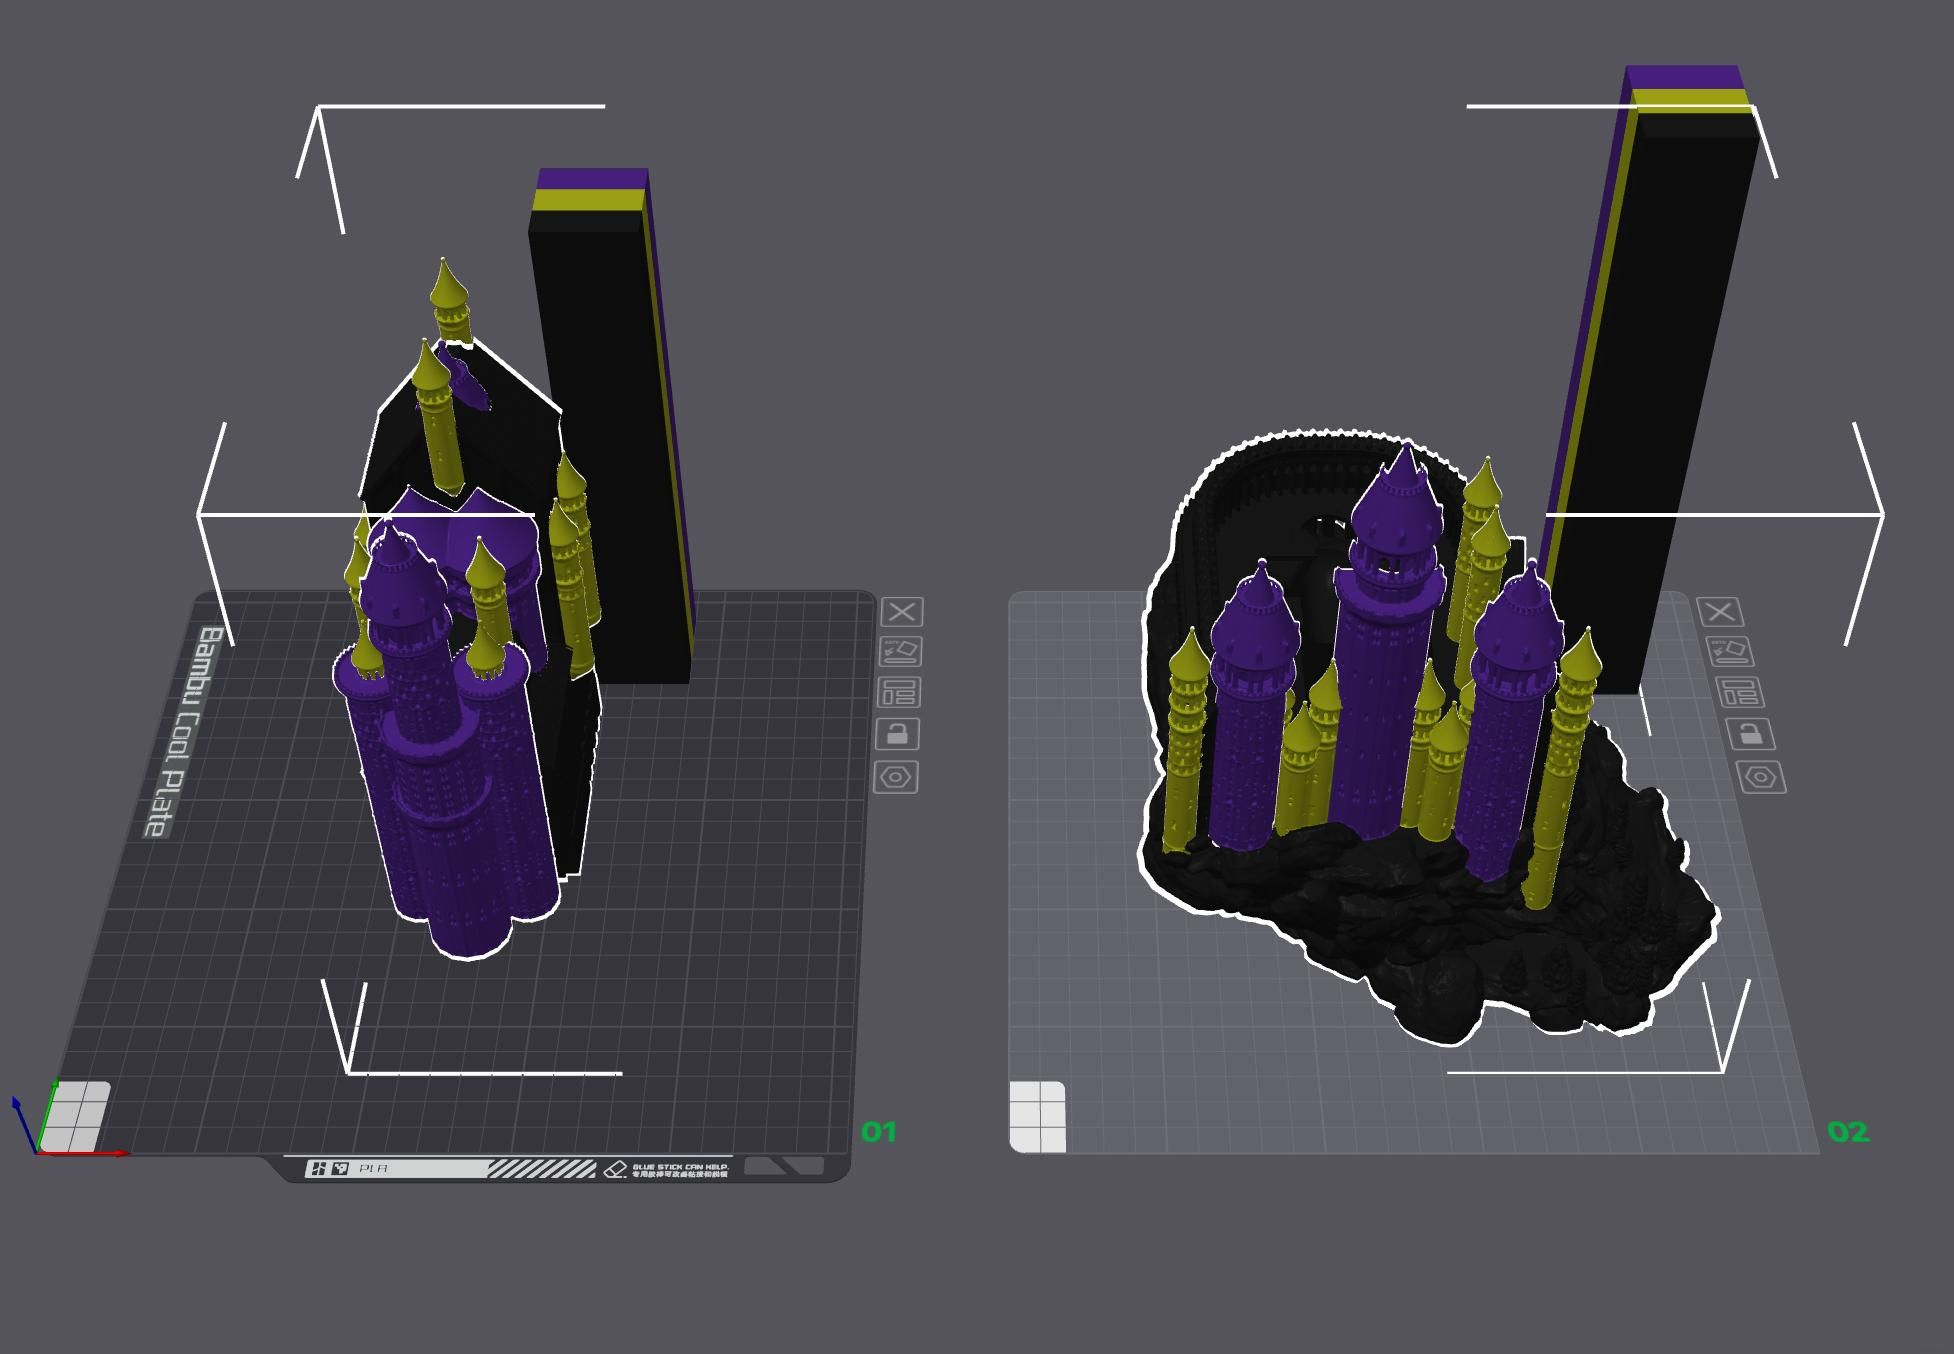Auto-orient objects on plate 01

point(900,652)
